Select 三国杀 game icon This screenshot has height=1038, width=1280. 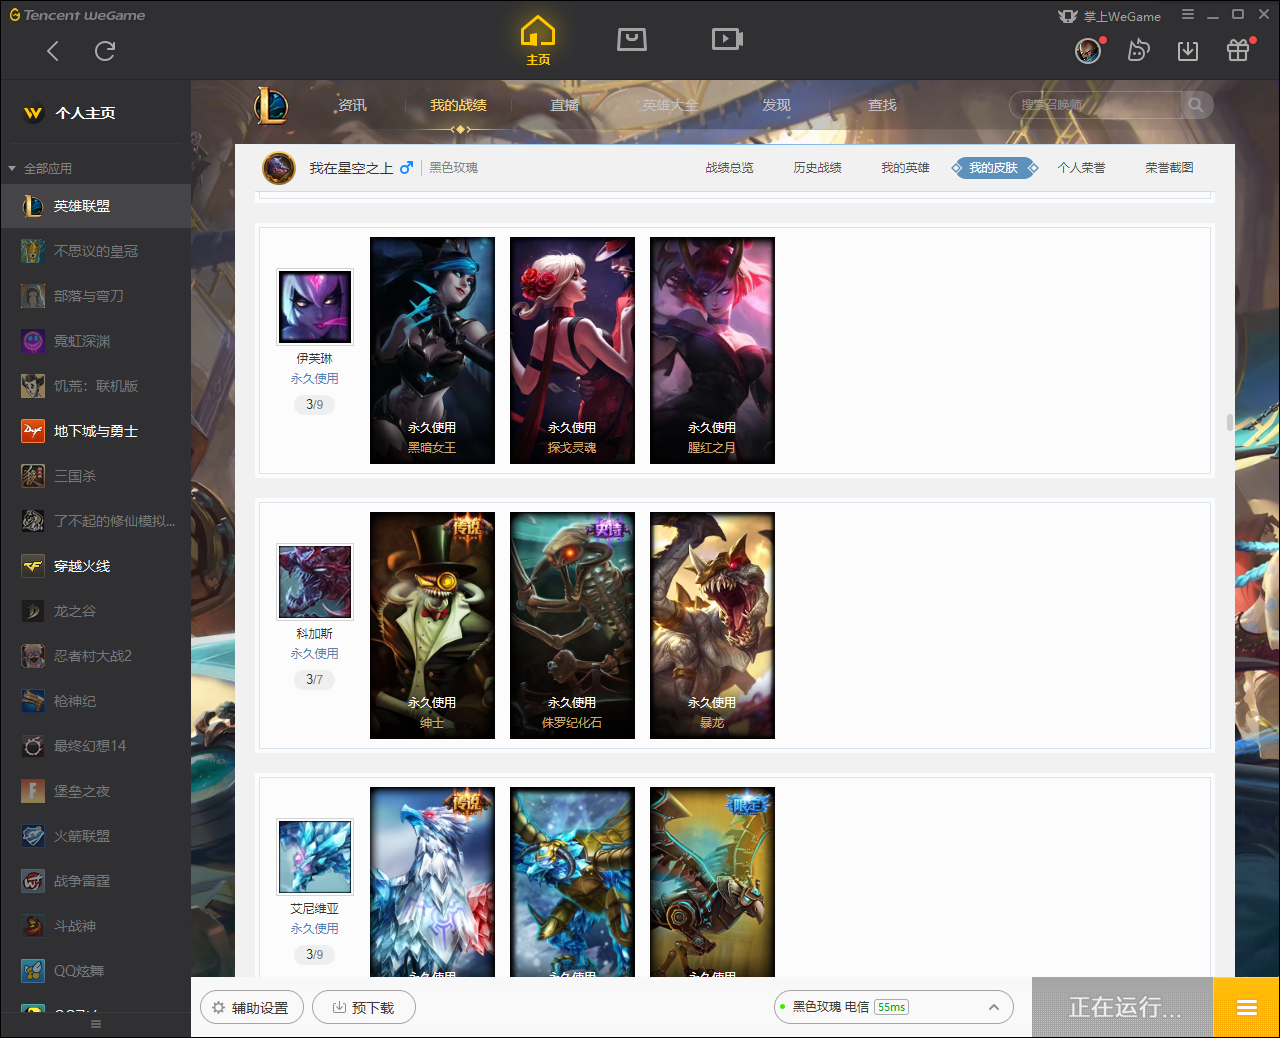click(x=33, y=476)
